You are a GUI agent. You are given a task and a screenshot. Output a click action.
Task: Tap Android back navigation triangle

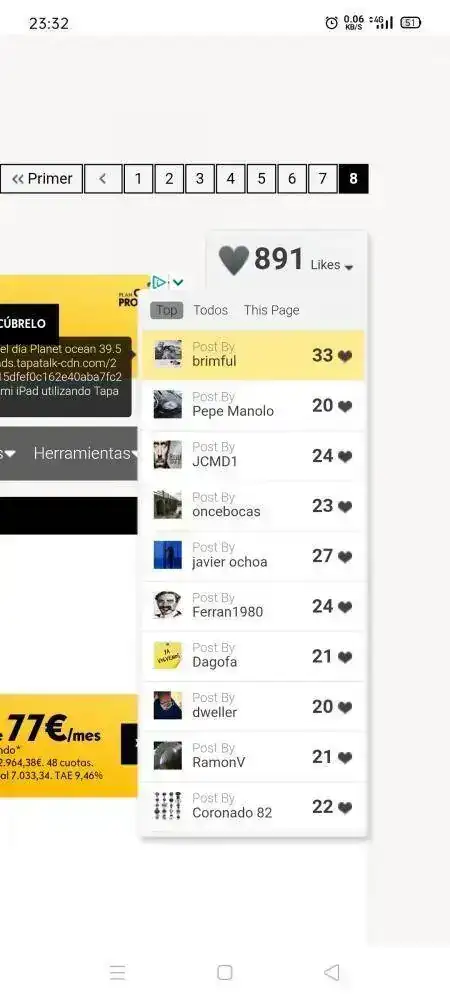tap(331, 972)
